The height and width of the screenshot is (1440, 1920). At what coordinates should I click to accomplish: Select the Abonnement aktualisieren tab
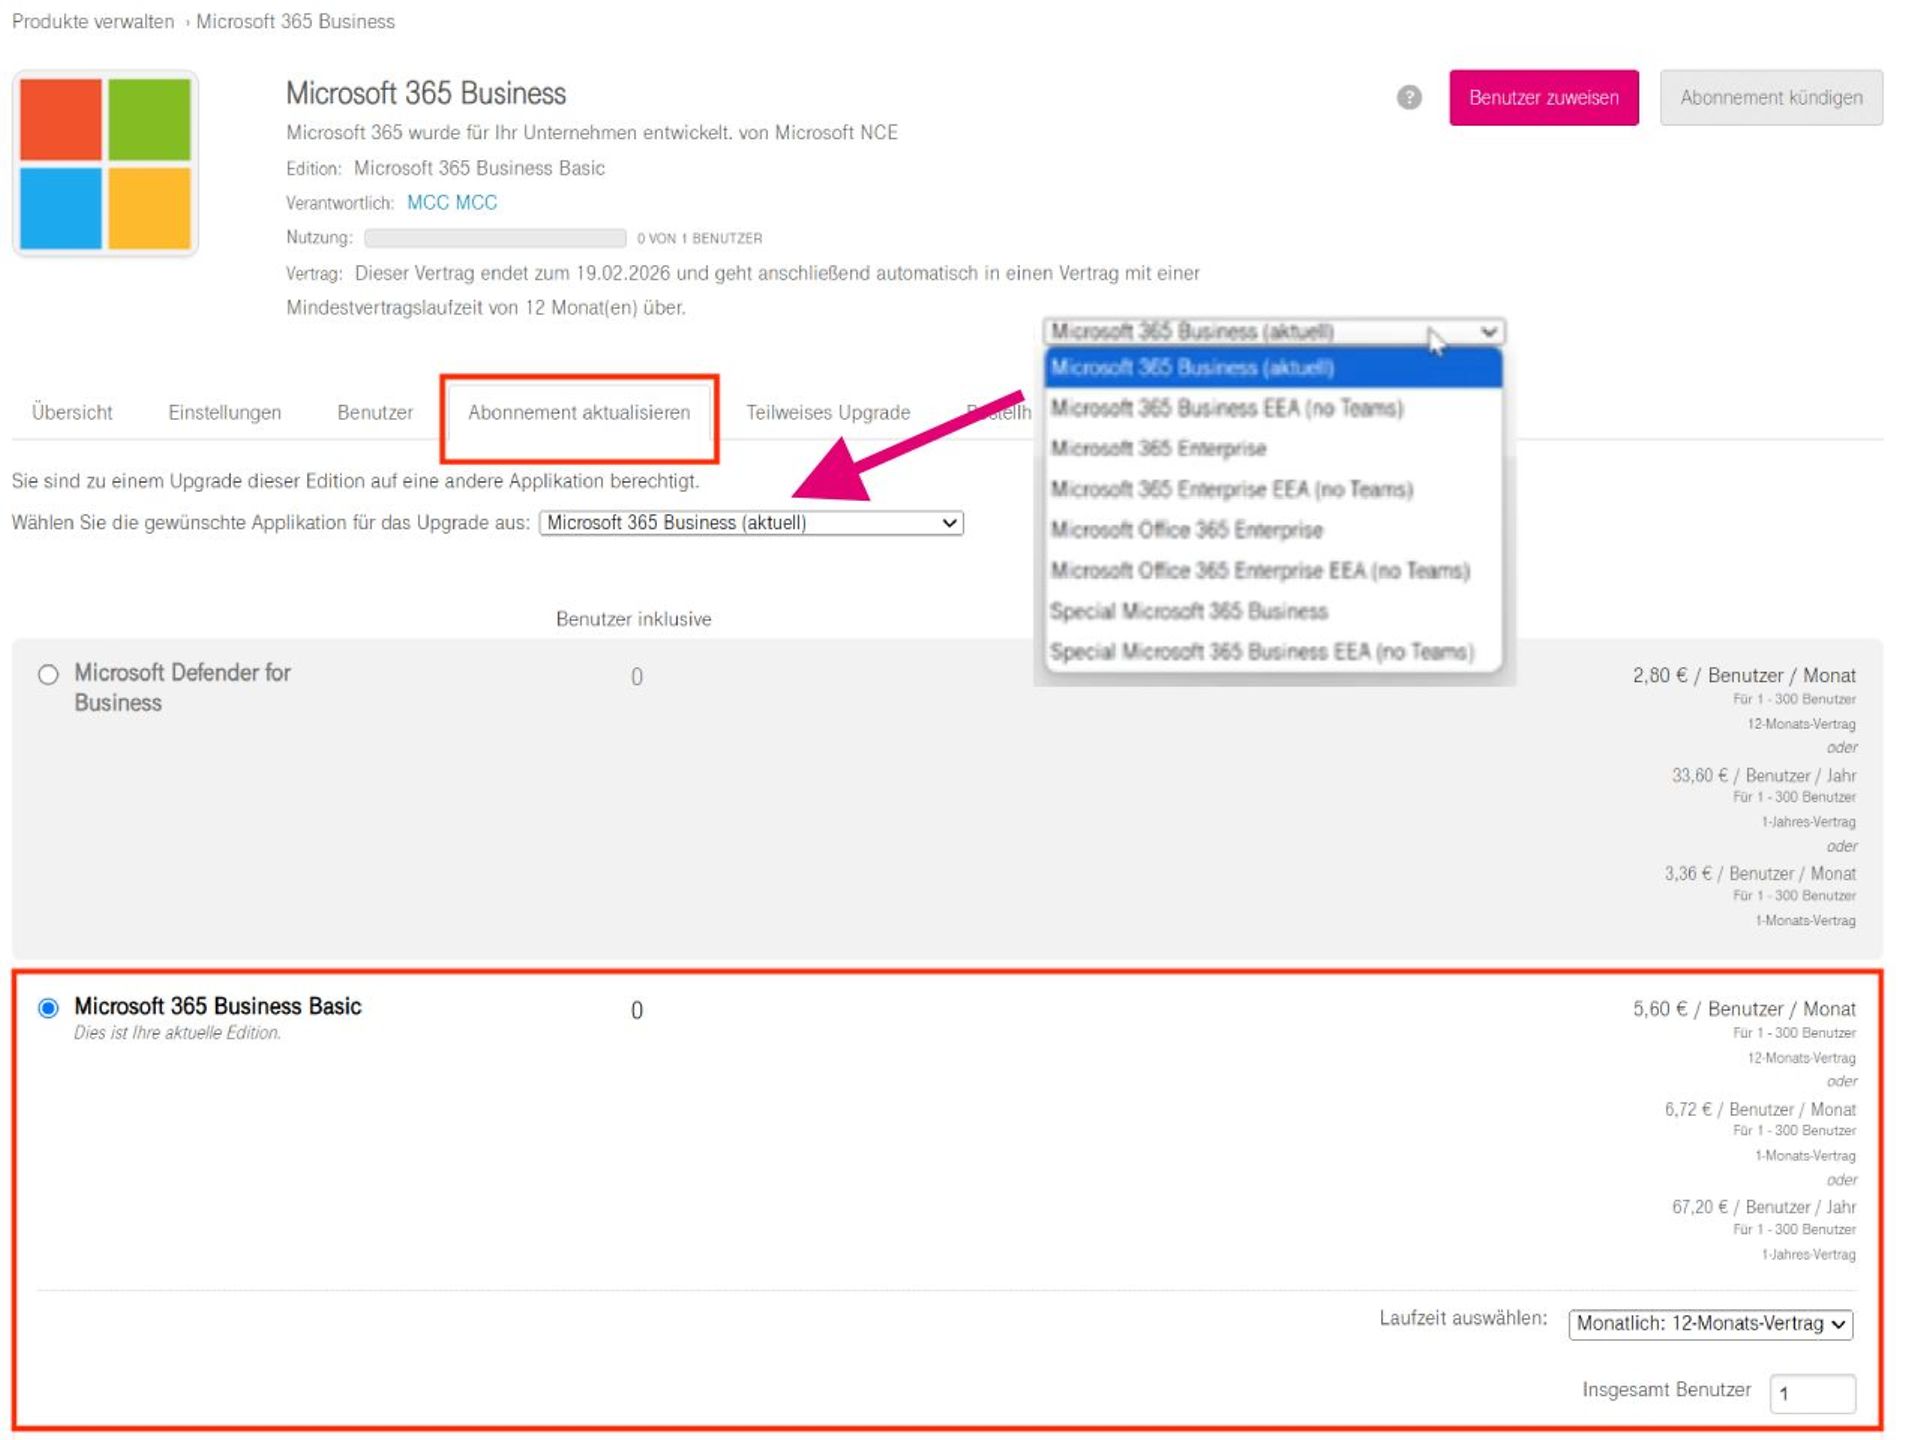579,412
